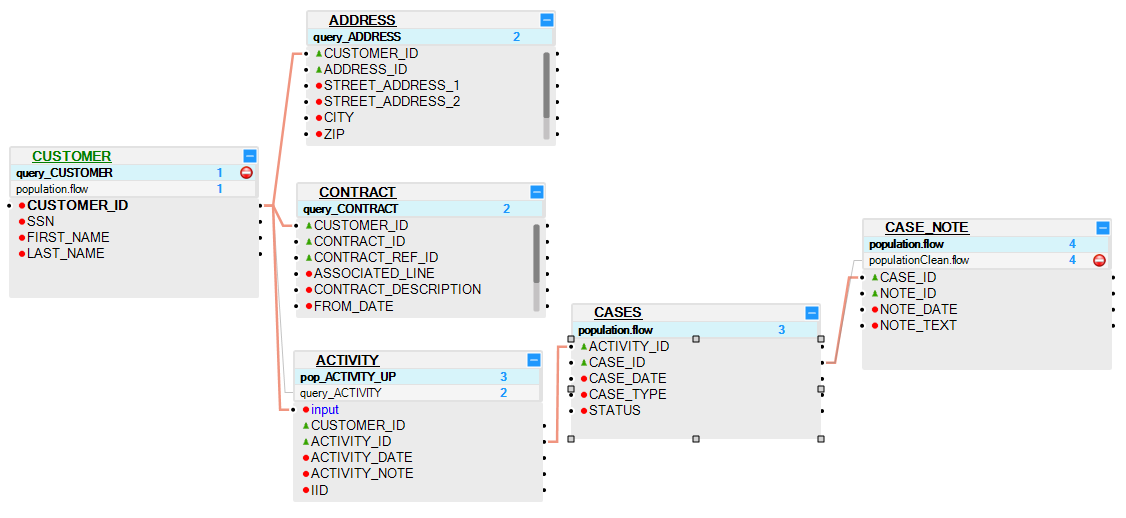Click red stop icon on populationClean.flow row

point(1099,260)
